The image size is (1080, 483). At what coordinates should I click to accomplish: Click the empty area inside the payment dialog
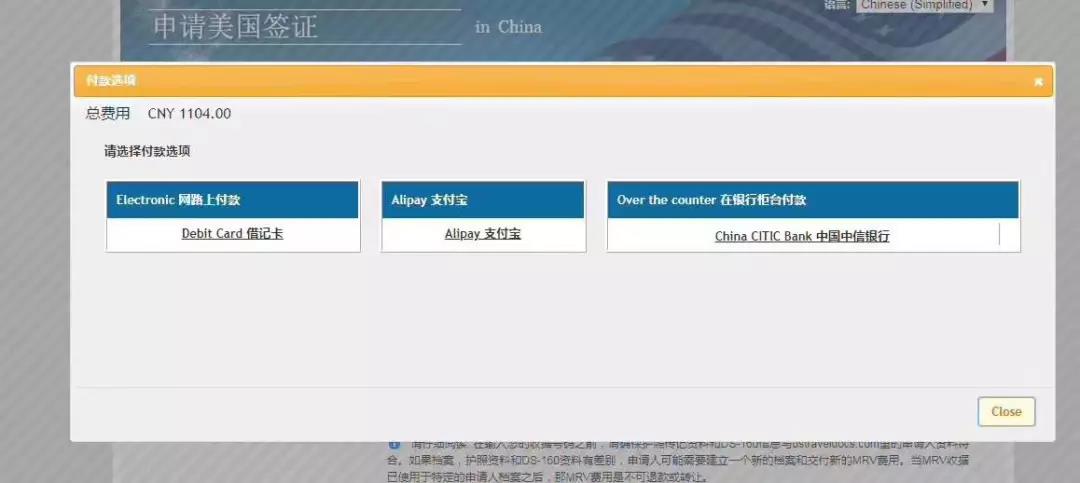(560, 320)
